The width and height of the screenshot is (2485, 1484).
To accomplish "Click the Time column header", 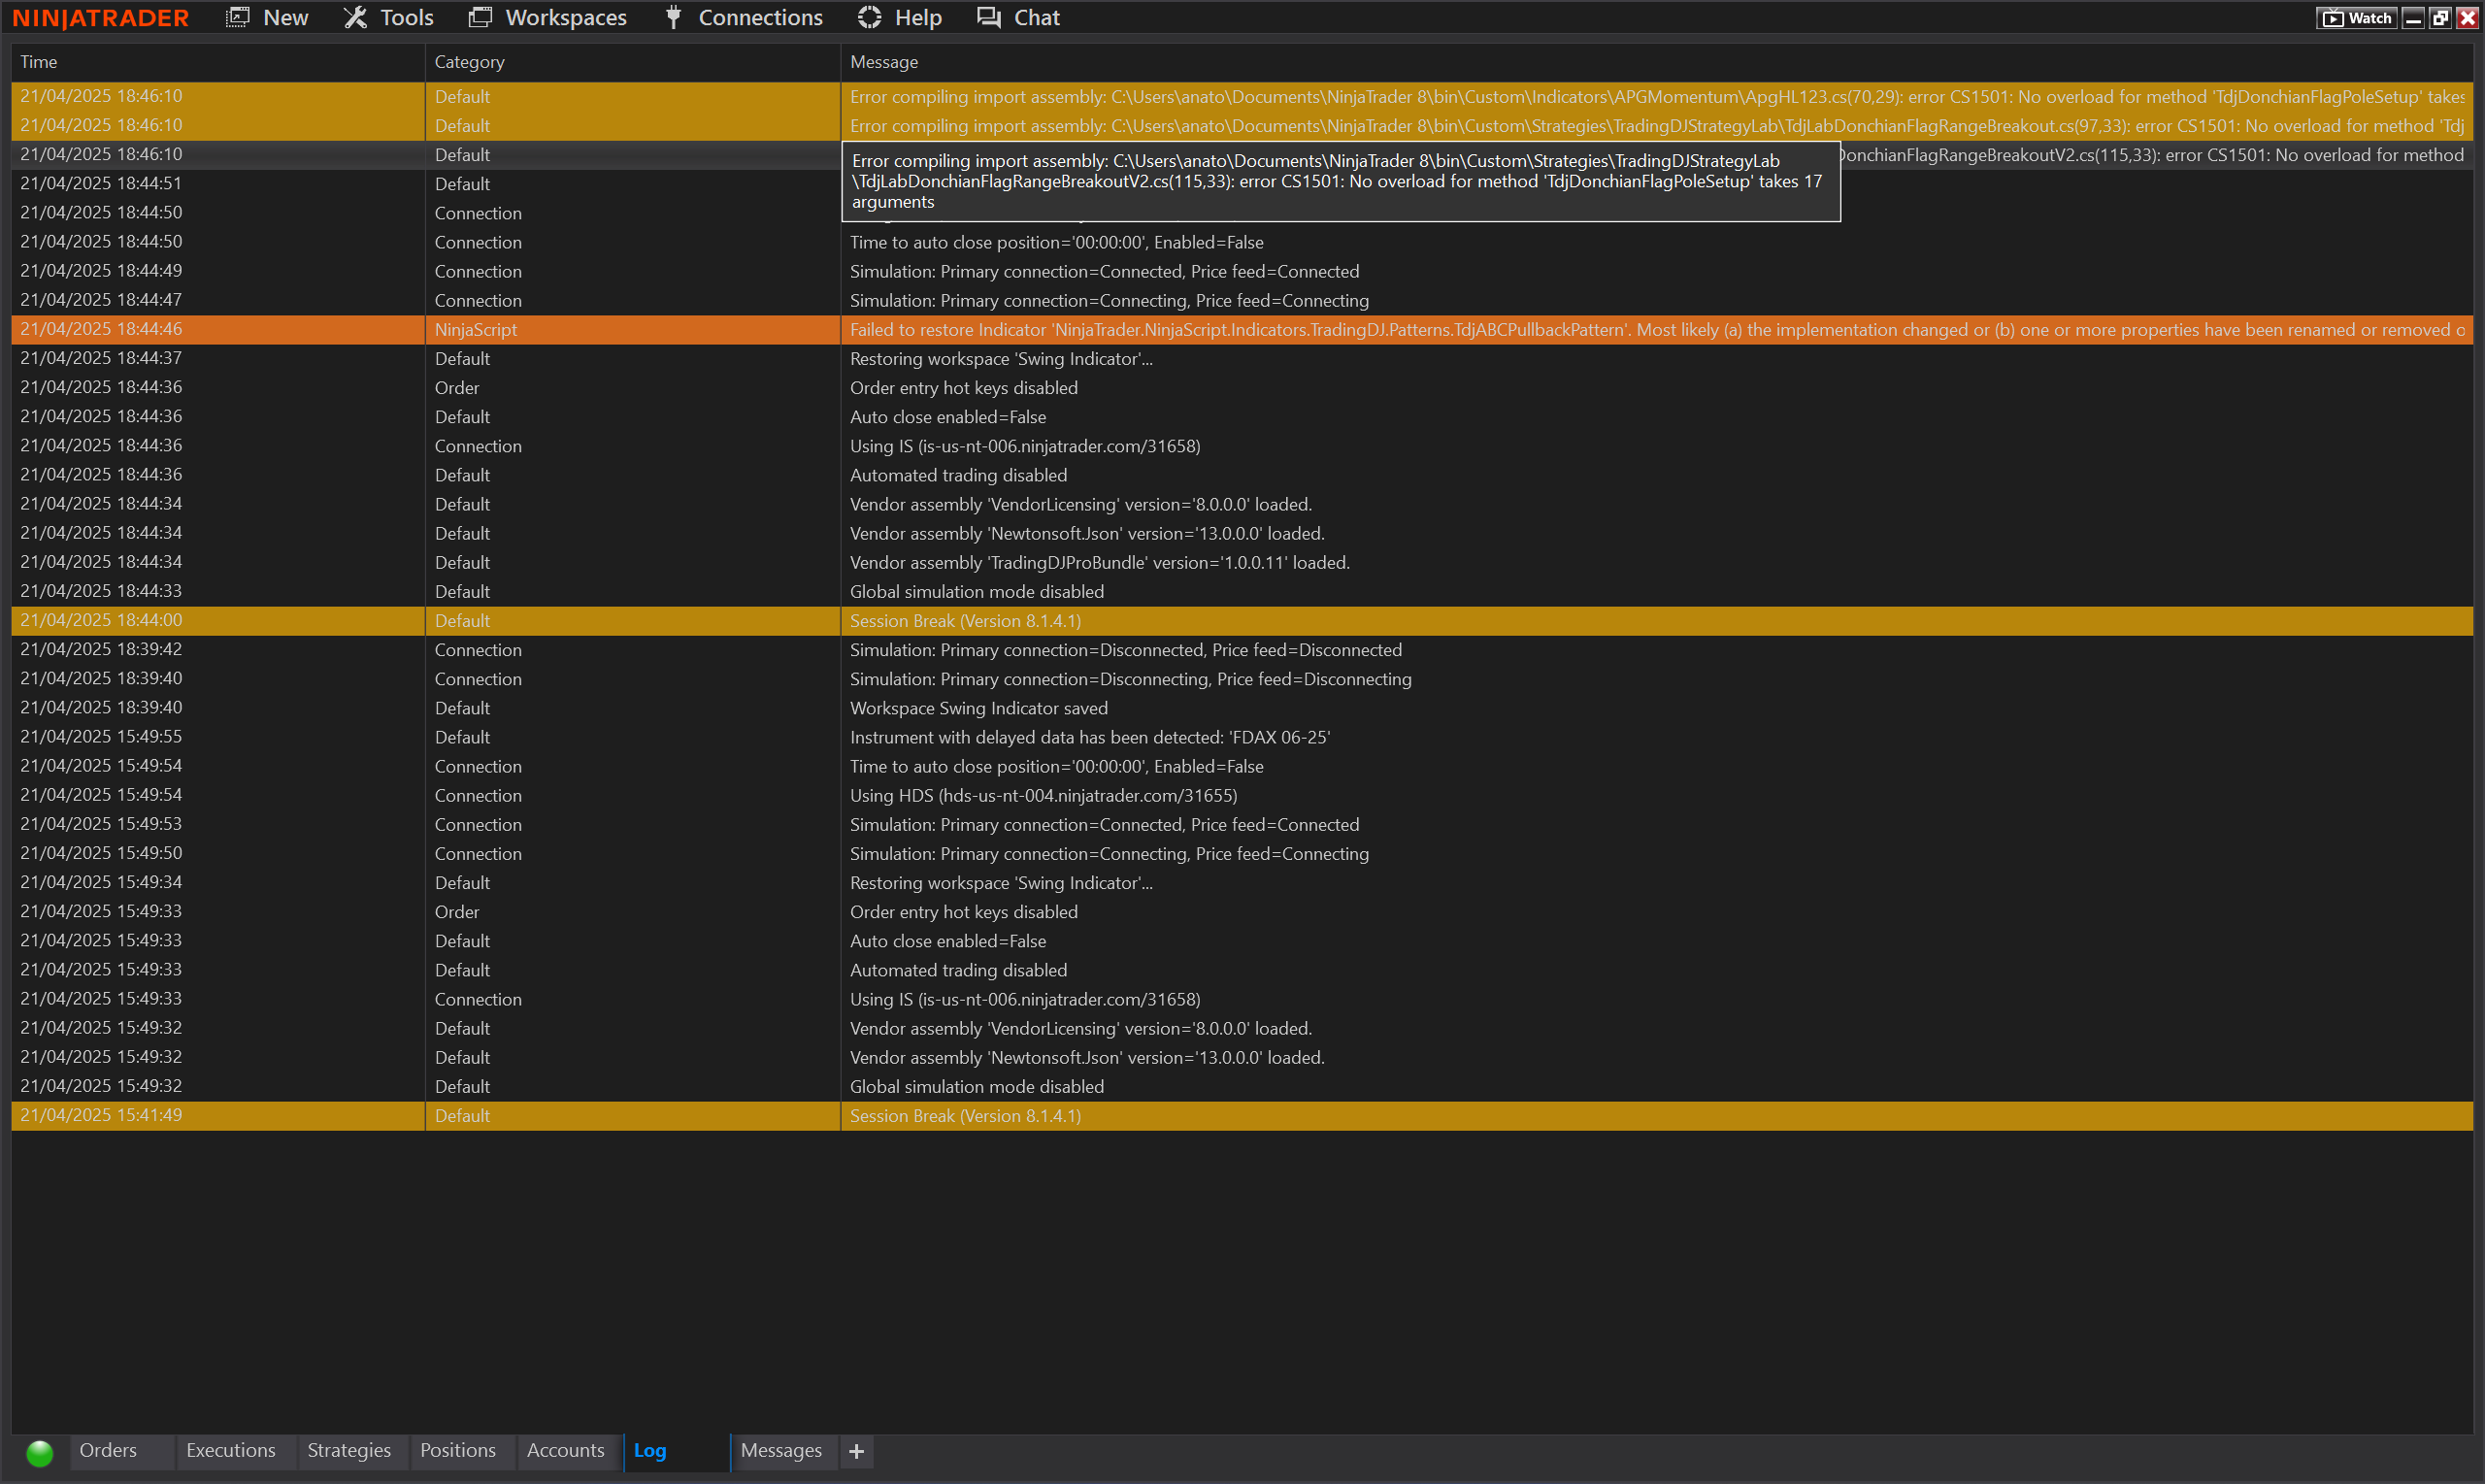I will point(218,62).
